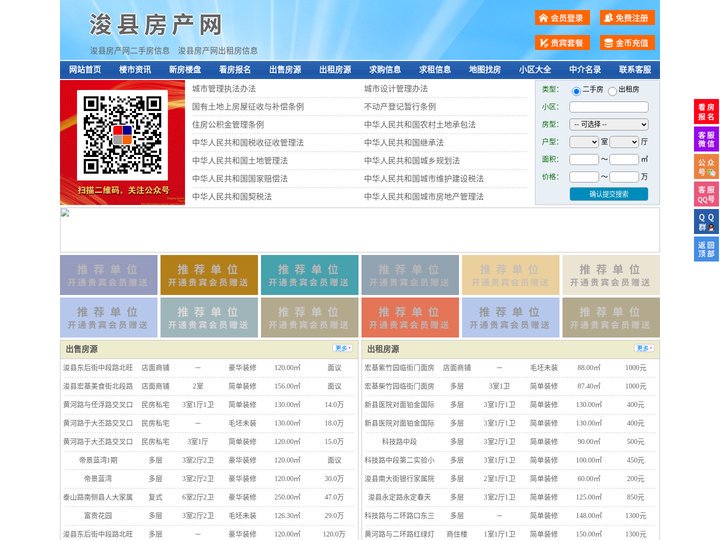Open 中华人民共和国契税法 link
The image size is (720, 540).
[x=232, y=197]
